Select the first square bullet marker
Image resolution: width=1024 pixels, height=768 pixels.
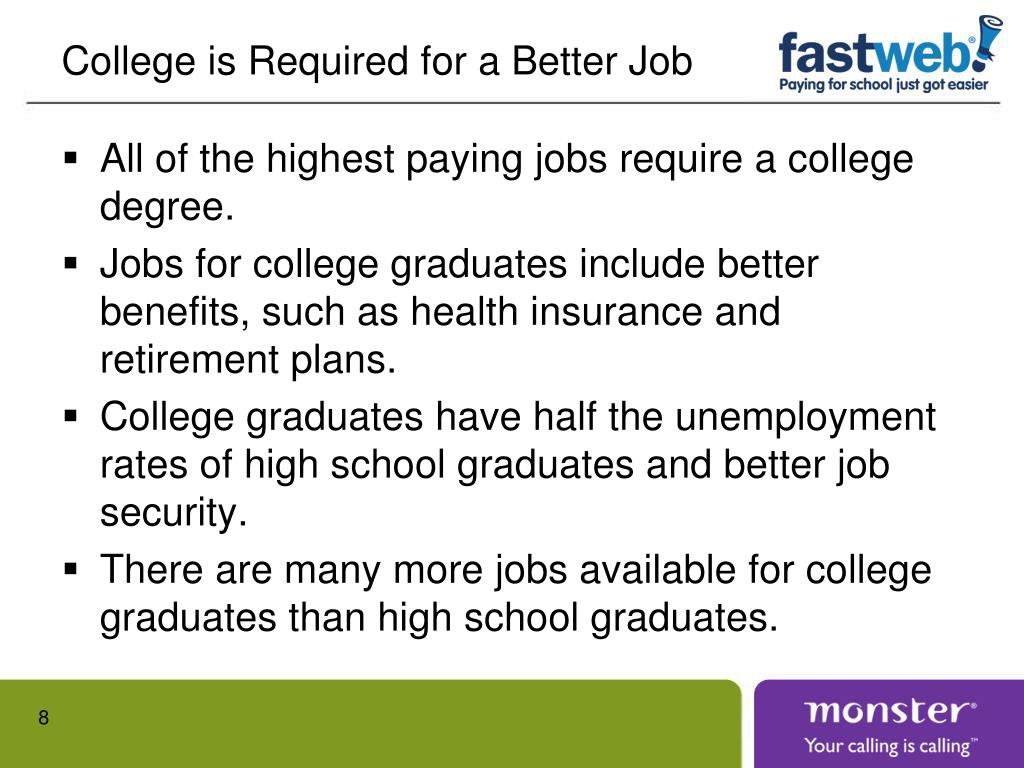[71, 158]
